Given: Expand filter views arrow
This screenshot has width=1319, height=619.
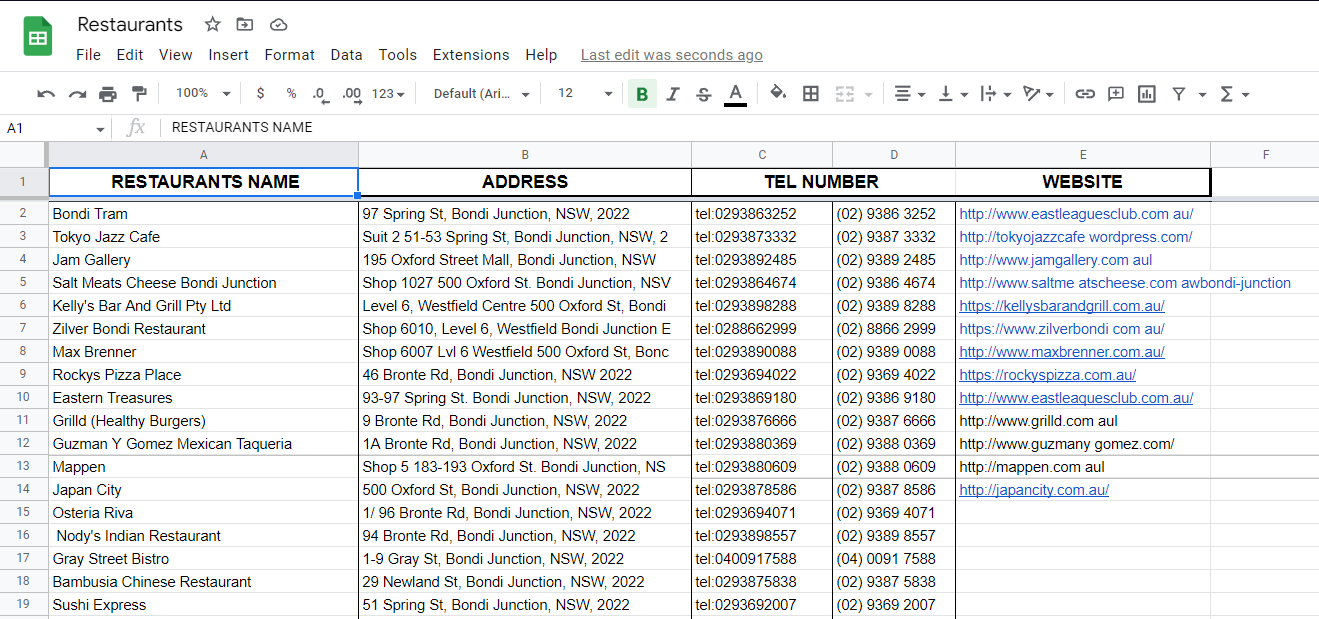Looking at the screenshot, I should (x=1202, y=94).
